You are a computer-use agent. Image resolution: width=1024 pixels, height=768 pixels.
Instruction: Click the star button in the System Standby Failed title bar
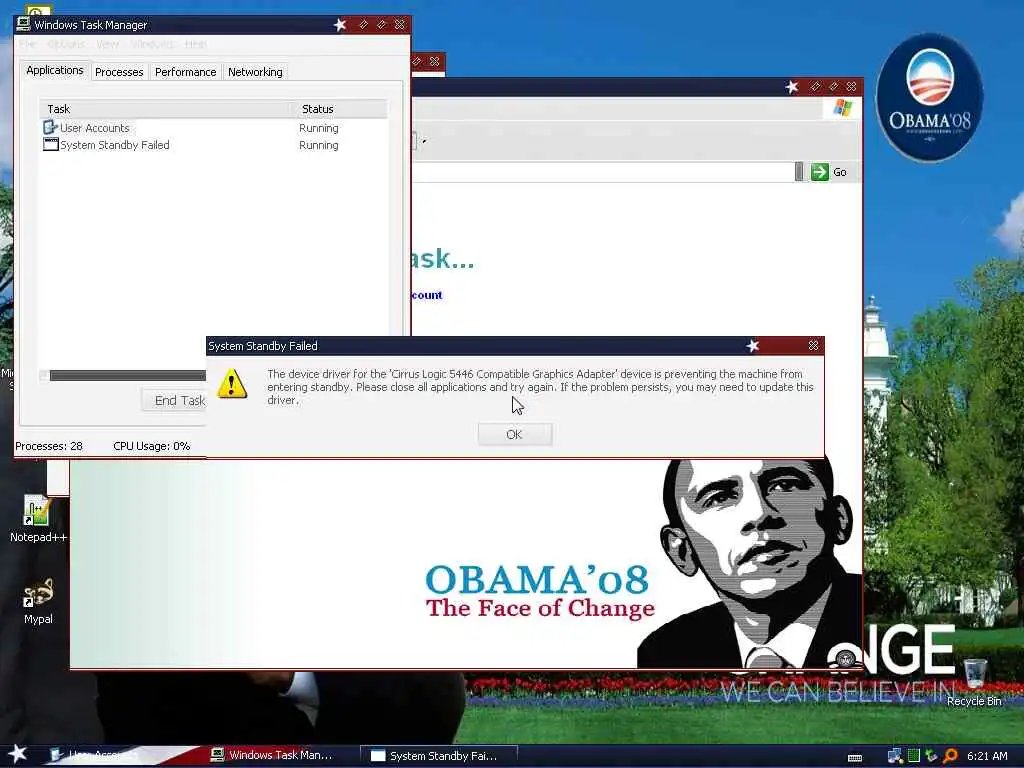pyautogui.click(x=753, y=345)
